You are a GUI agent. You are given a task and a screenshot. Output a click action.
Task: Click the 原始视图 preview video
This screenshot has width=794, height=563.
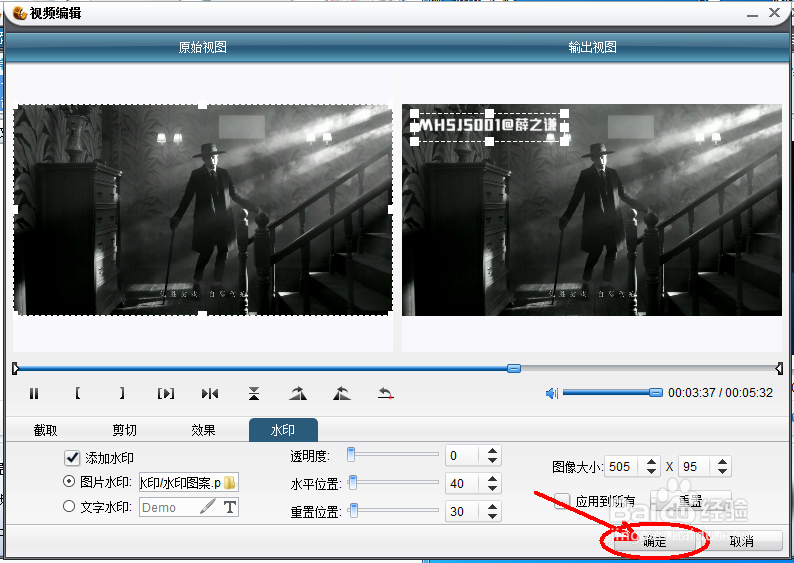coord(203,210)
